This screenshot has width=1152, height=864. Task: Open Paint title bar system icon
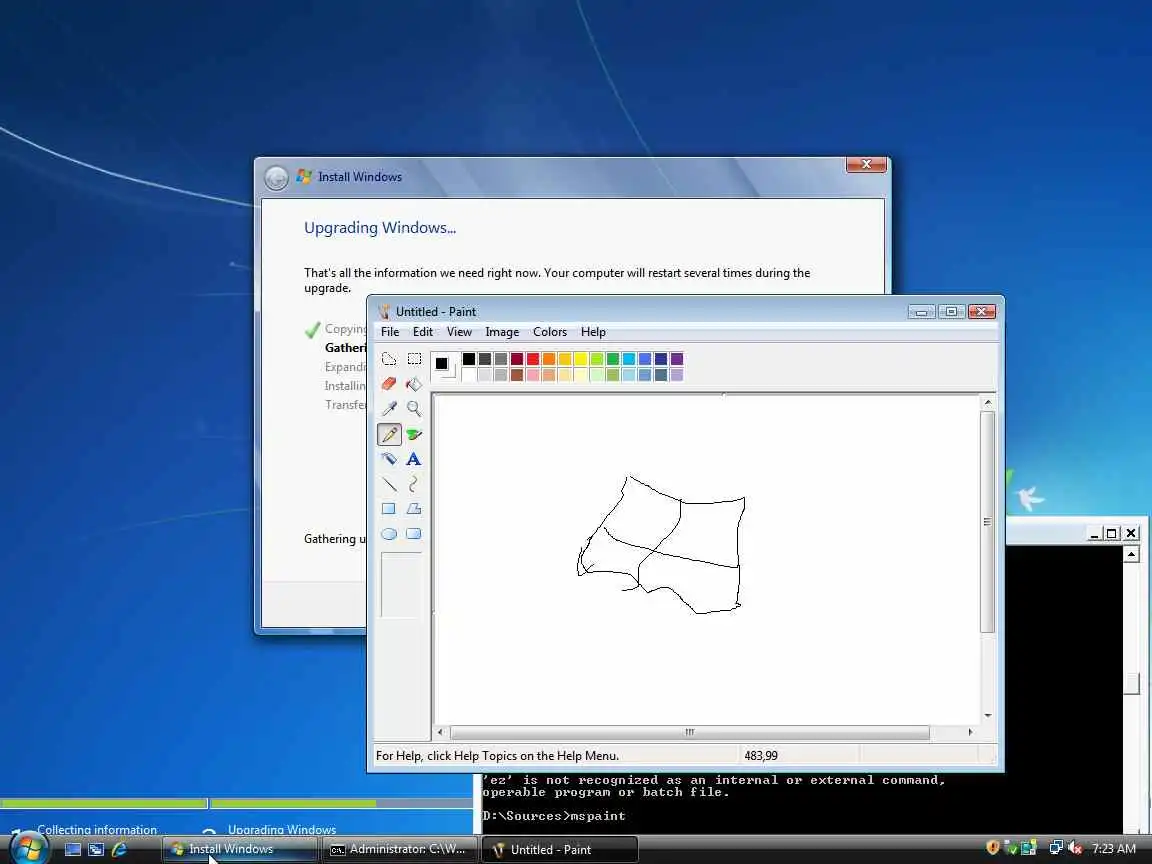point(384,312)
